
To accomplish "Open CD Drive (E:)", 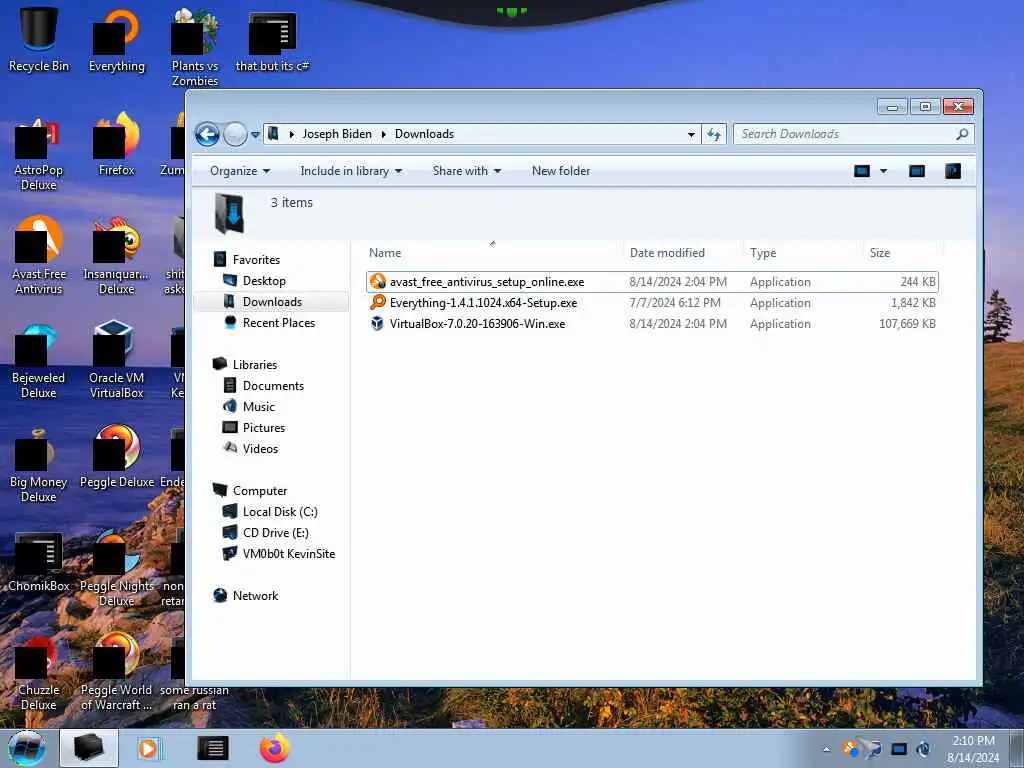I will tap(276, 533).
